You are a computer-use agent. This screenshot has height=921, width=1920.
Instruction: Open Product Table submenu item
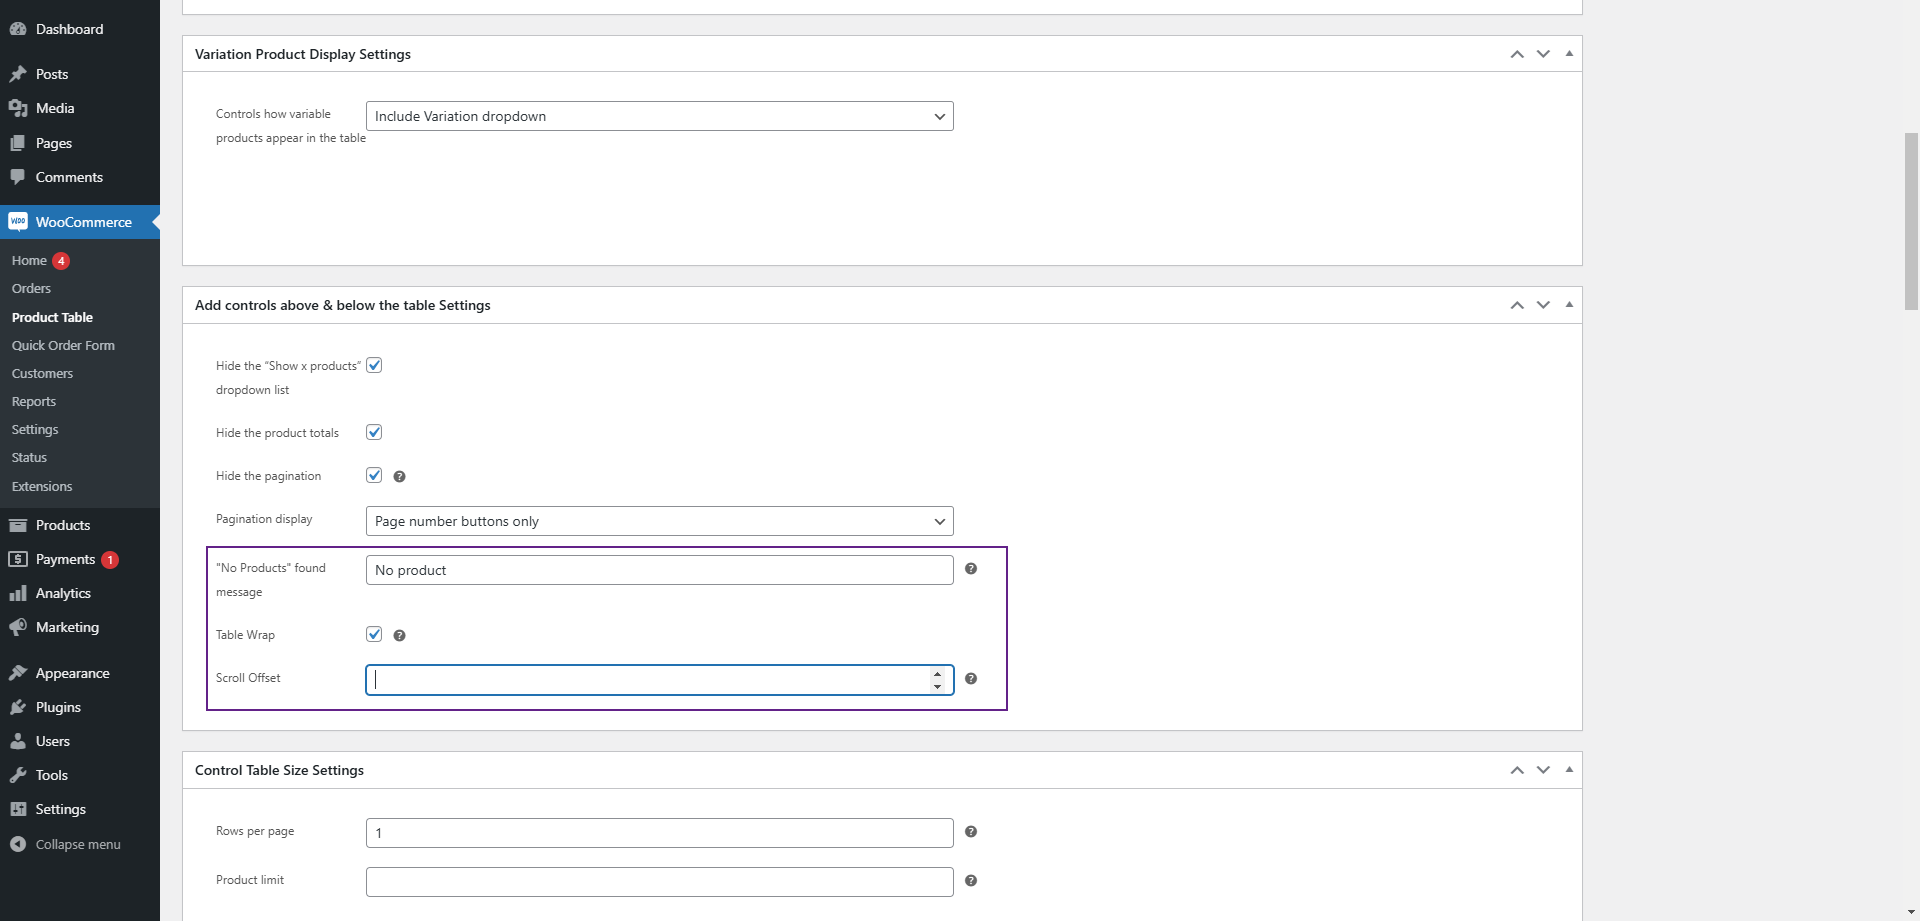52,317
